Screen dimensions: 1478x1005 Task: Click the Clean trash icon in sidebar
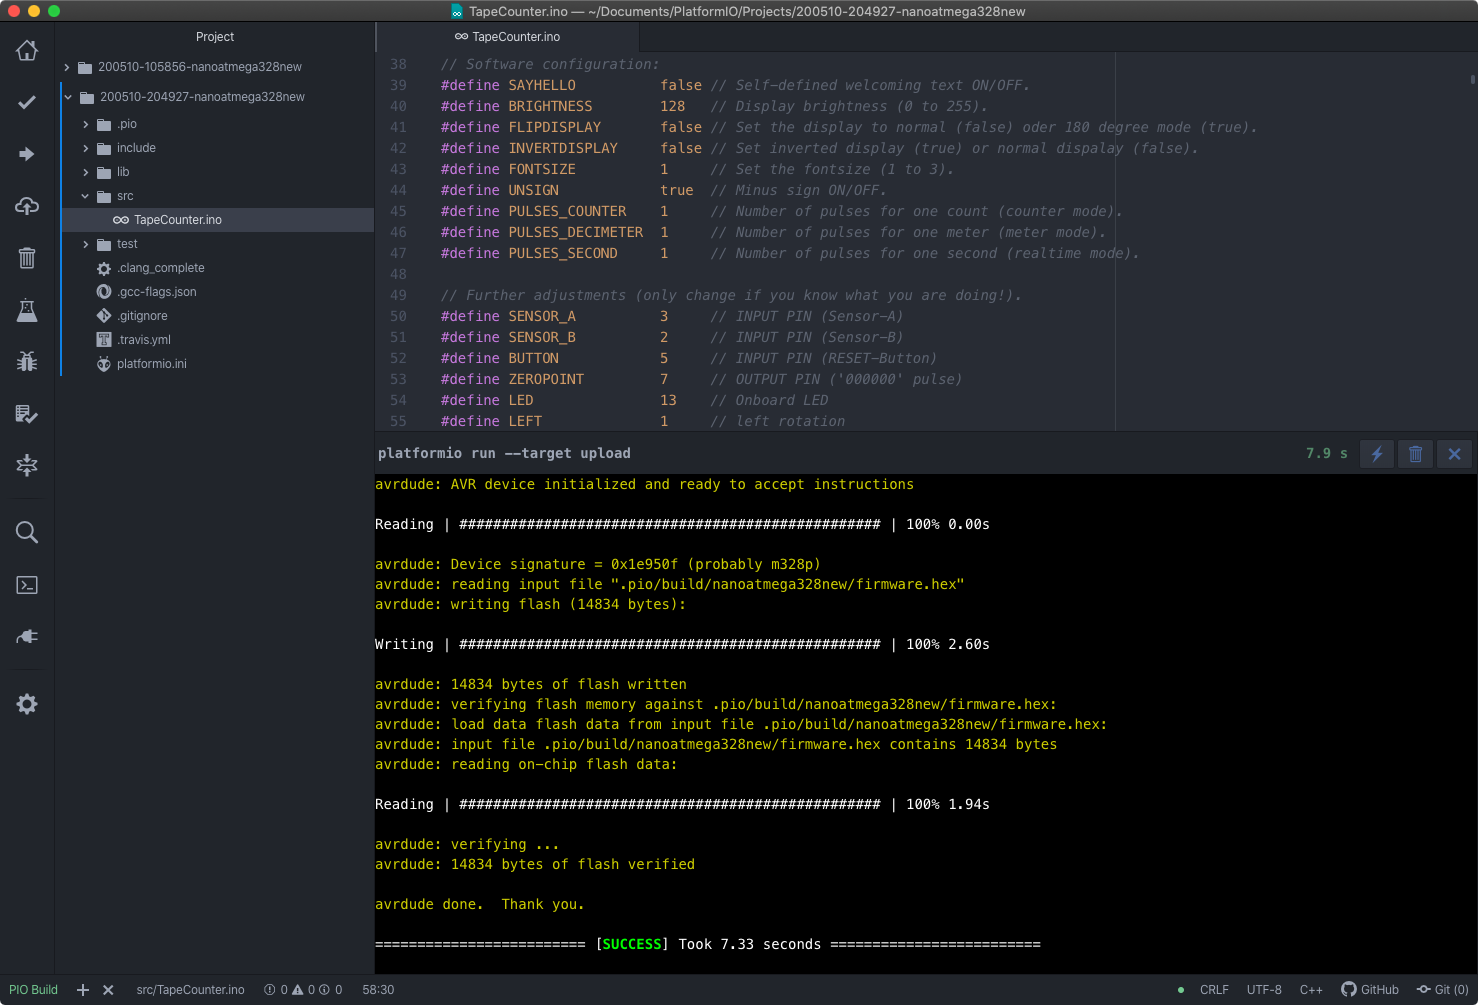pyautogui.click(x=27, y=258)
